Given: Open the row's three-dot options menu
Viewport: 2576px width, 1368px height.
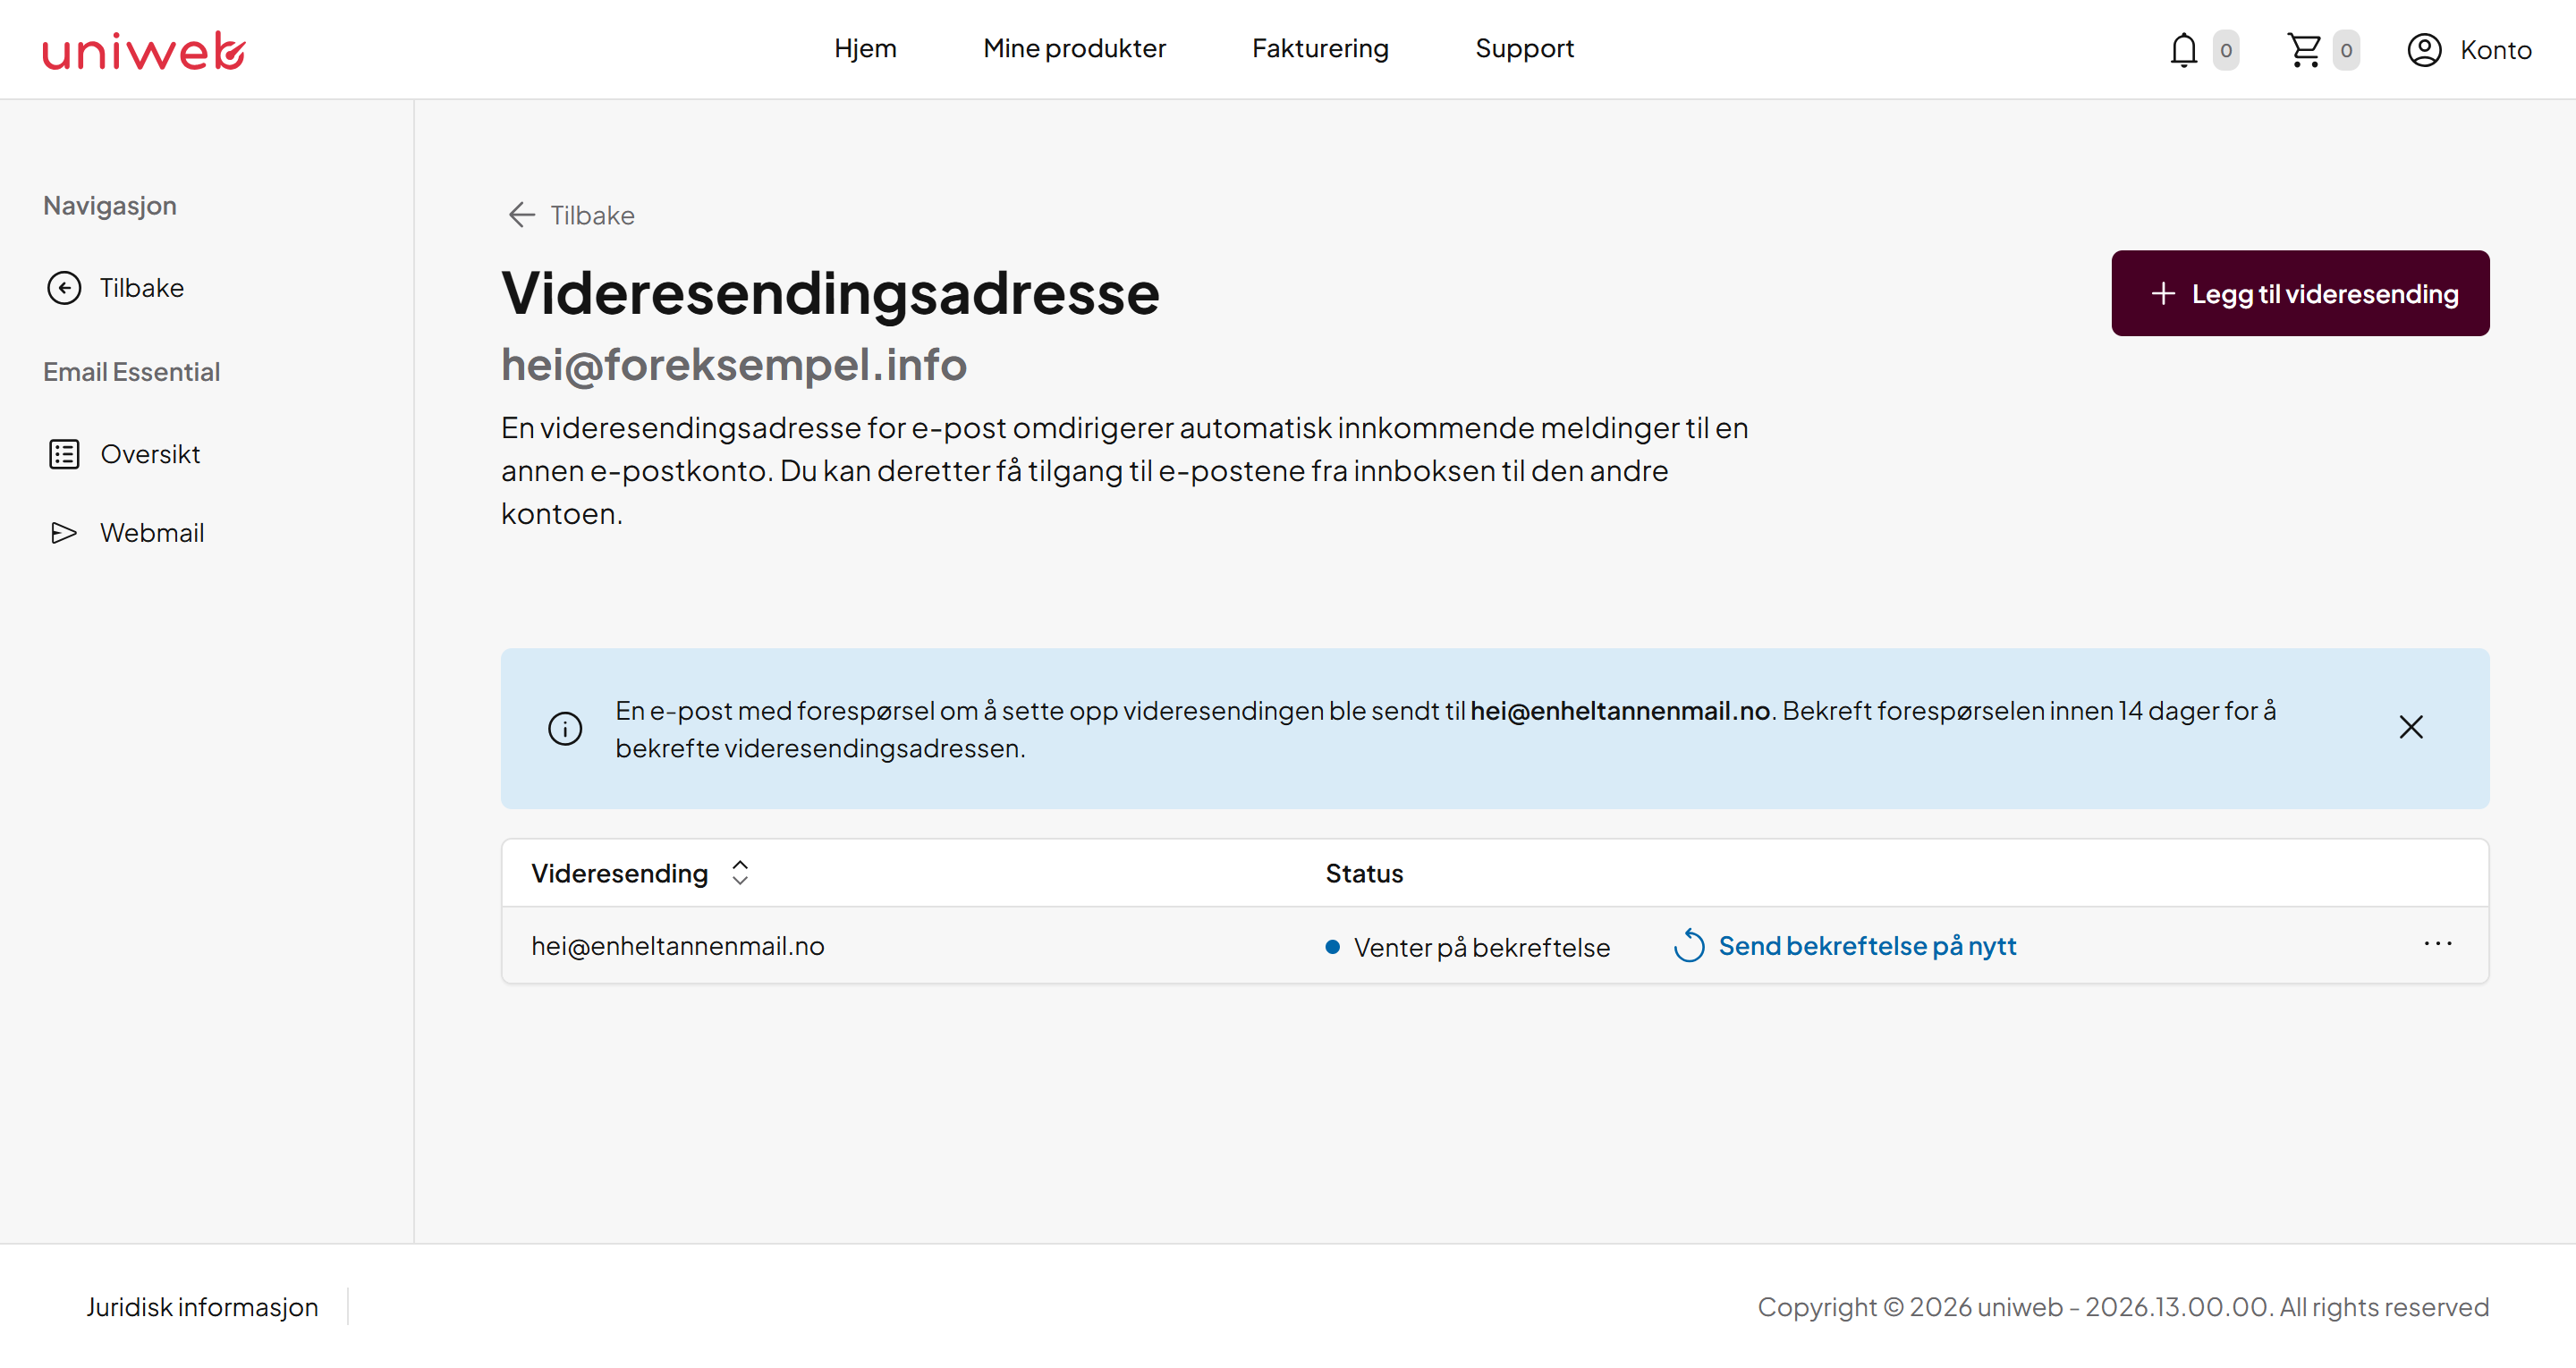Looking at the screenshot, I should click(2438, 944).
